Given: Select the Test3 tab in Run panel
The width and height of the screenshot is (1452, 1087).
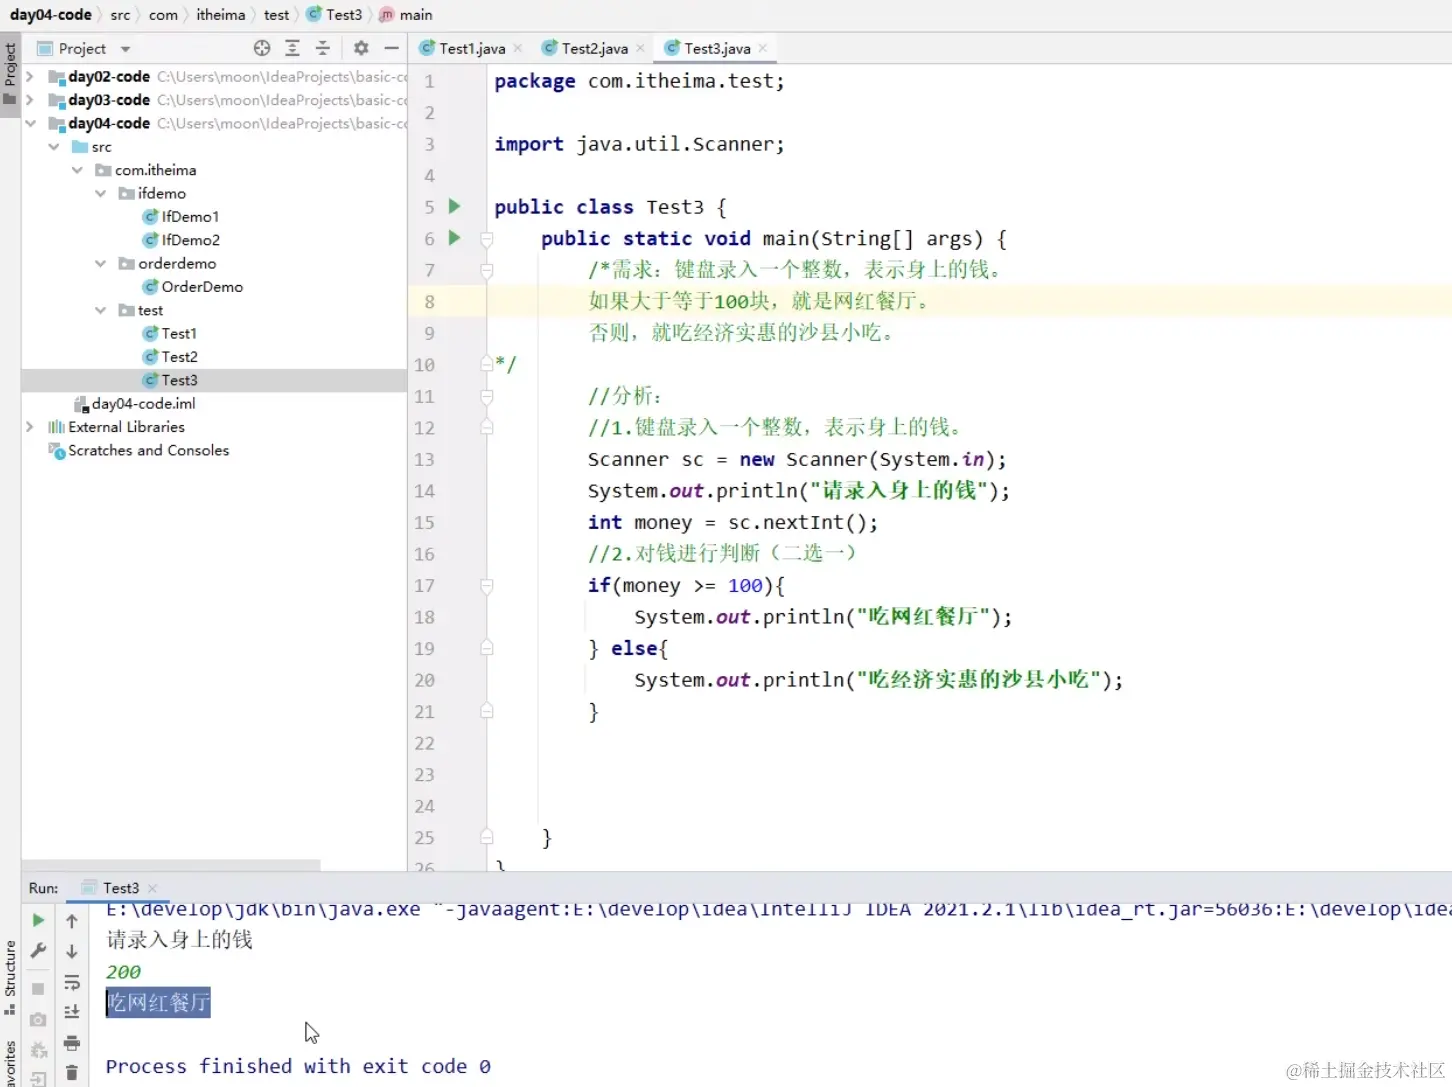Looking at the screenshot, I should click(120, 888).
